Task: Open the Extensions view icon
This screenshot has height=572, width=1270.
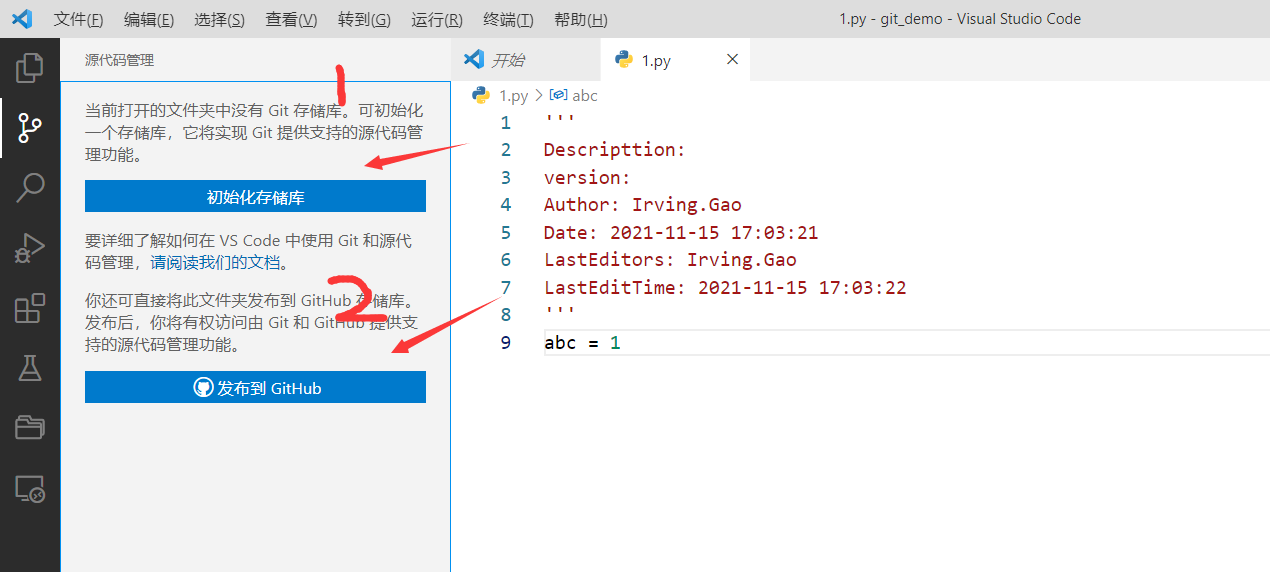Action: pos(30,308)
